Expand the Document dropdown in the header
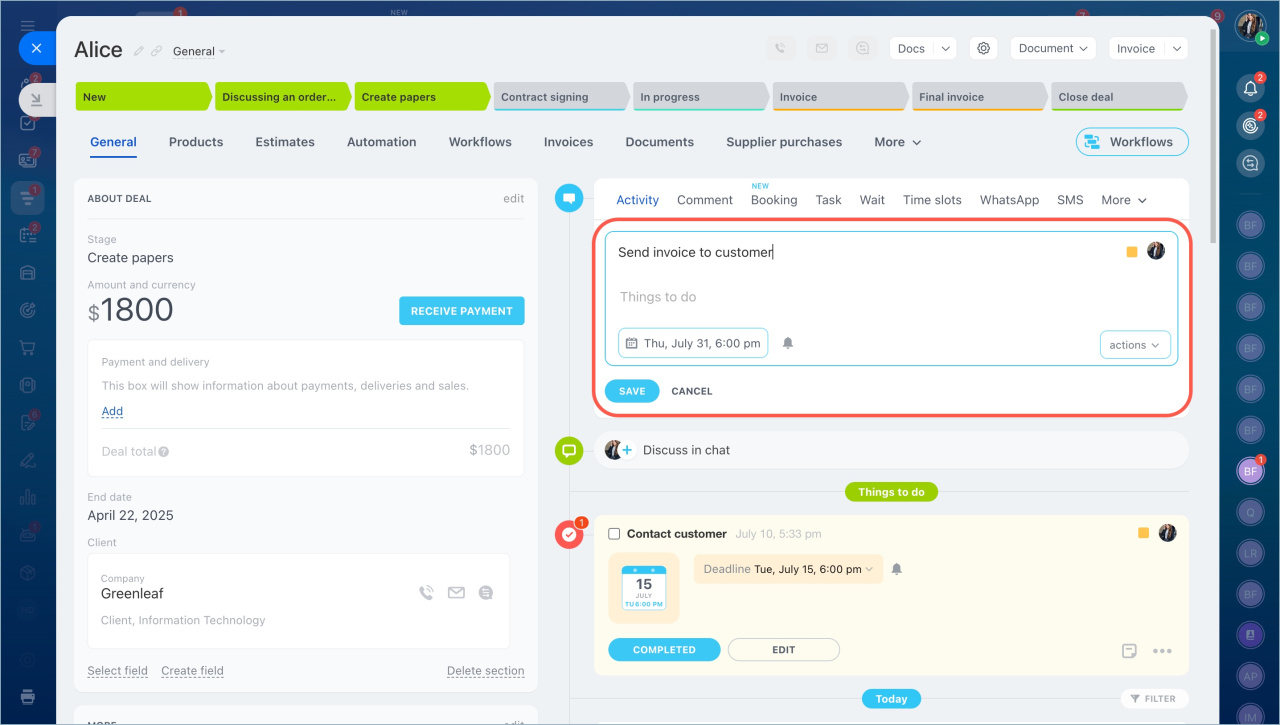The height and width of the screenshot is (725, 1280). click(1052, 48)
